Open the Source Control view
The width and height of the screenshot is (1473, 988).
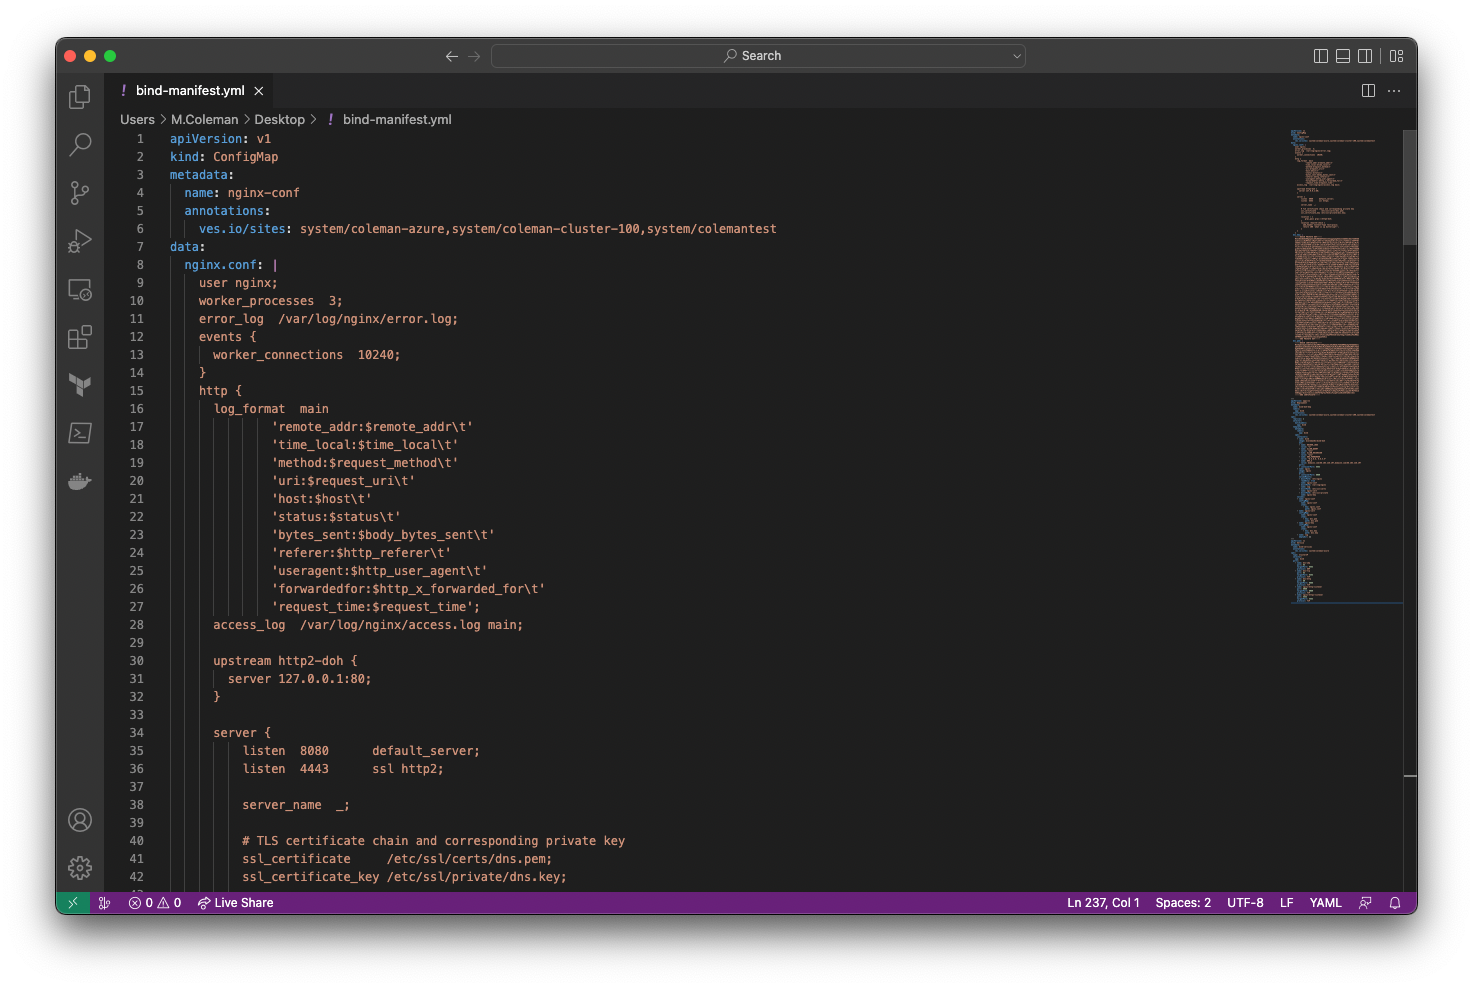pyautogui.click(x=80, y=193)
